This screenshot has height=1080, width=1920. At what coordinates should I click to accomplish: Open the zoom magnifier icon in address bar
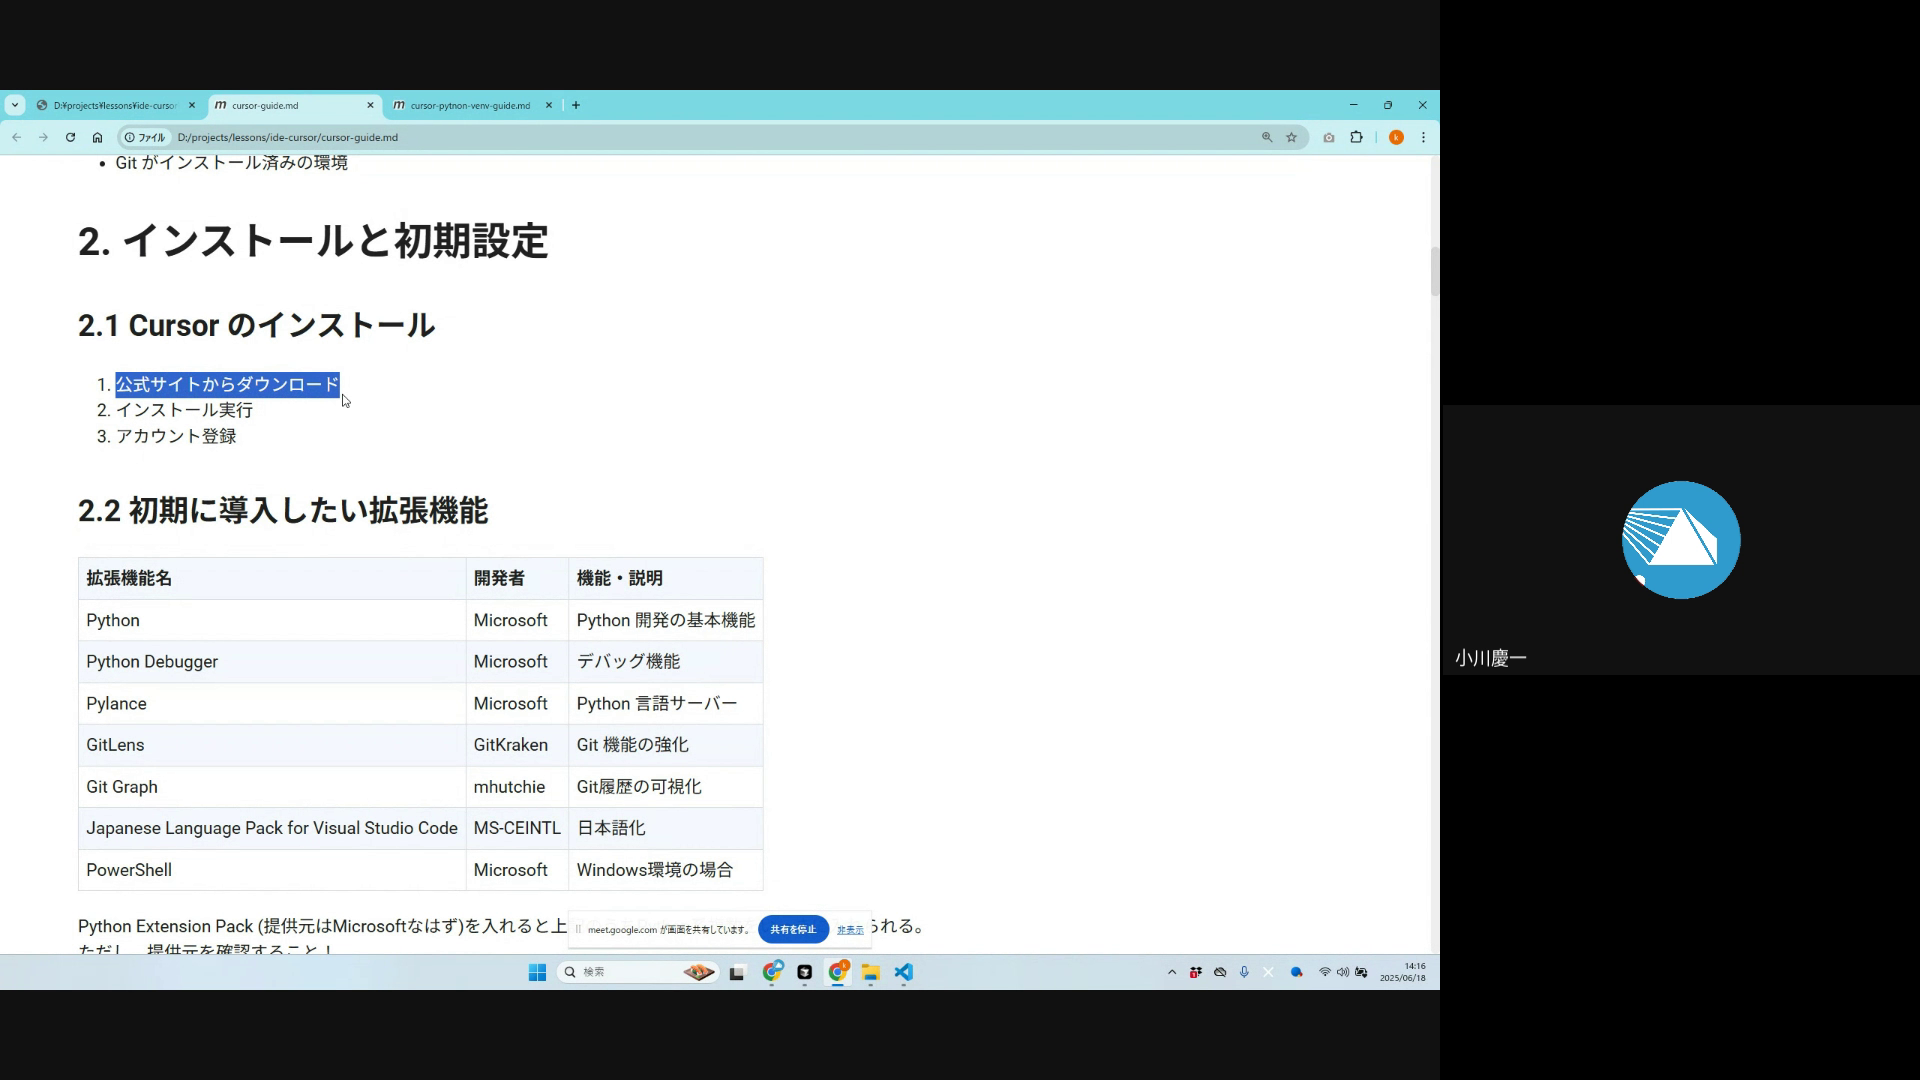tap(1267, 138)
